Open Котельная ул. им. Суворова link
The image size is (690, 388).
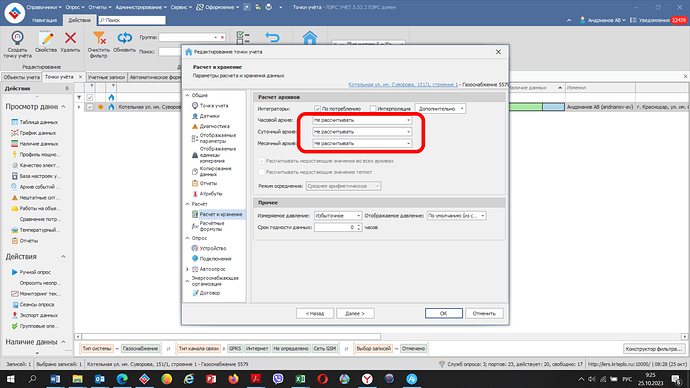pos(403,84)
